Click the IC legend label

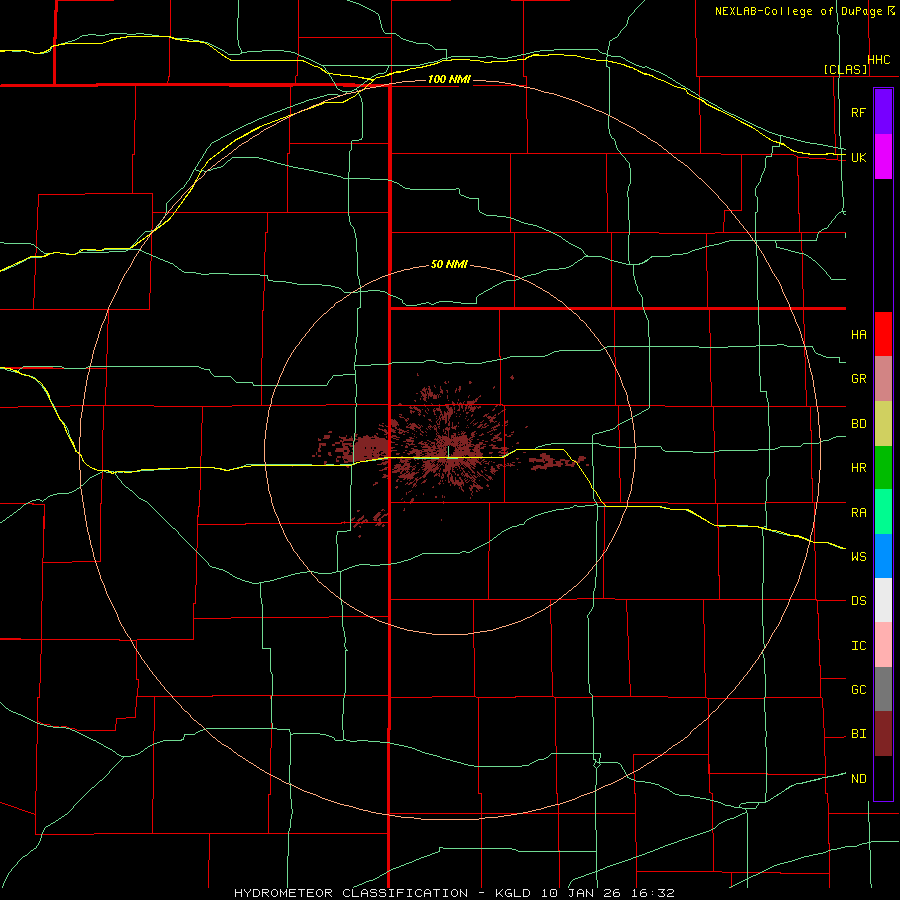858,645
